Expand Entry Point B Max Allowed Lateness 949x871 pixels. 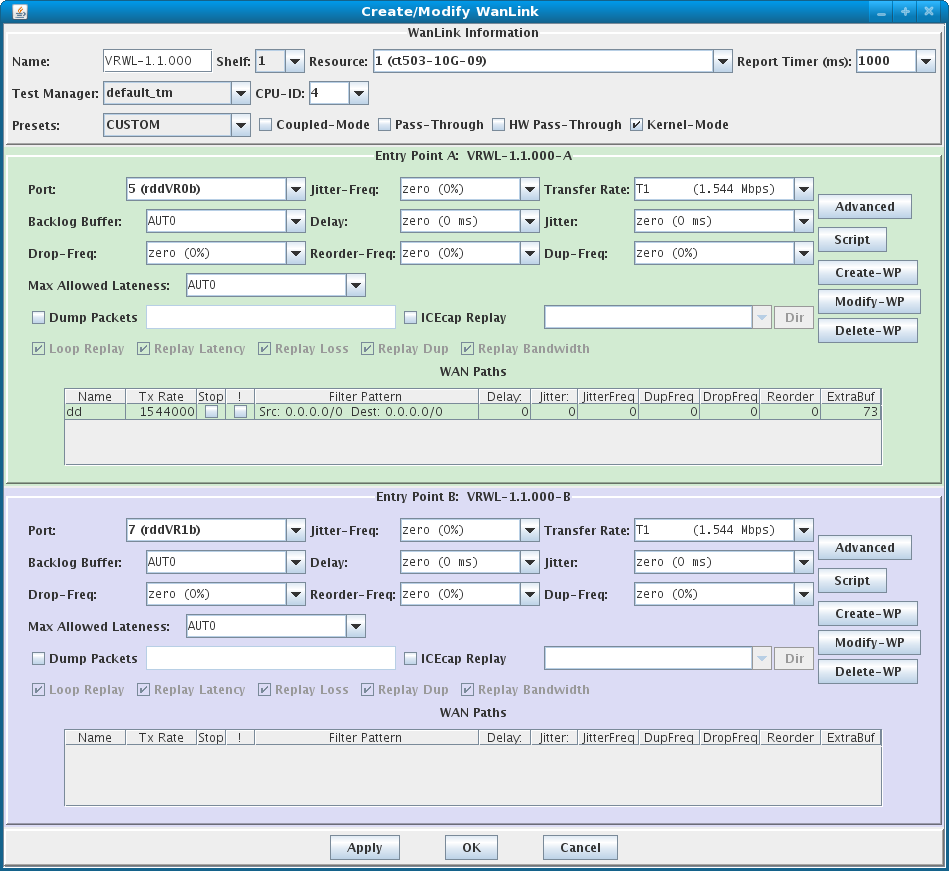tap(356, 626)
